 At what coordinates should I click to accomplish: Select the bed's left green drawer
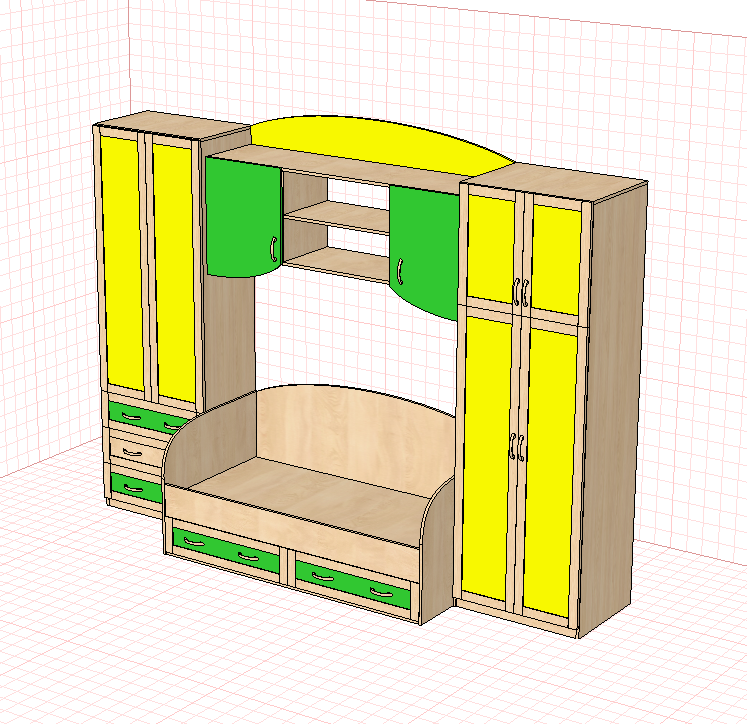click(226, 550)
